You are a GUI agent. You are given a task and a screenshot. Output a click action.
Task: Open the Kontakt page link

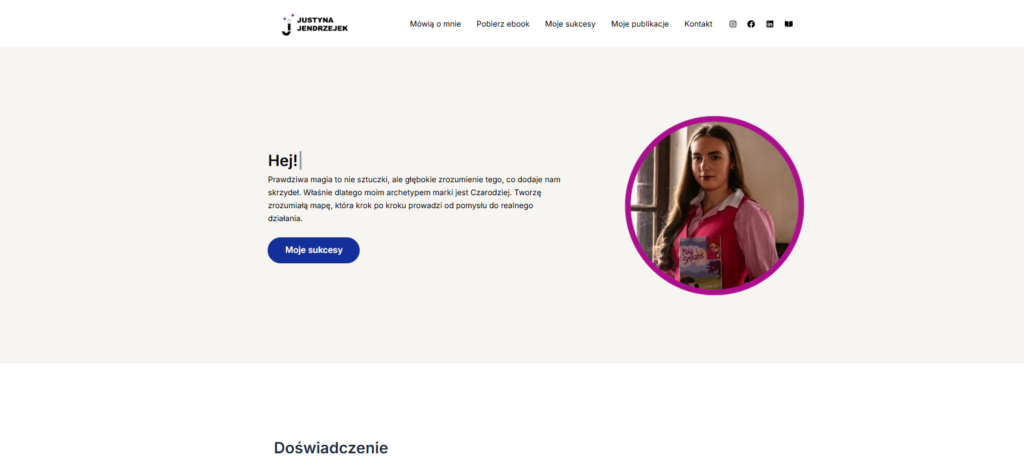[x=698, y=24]
